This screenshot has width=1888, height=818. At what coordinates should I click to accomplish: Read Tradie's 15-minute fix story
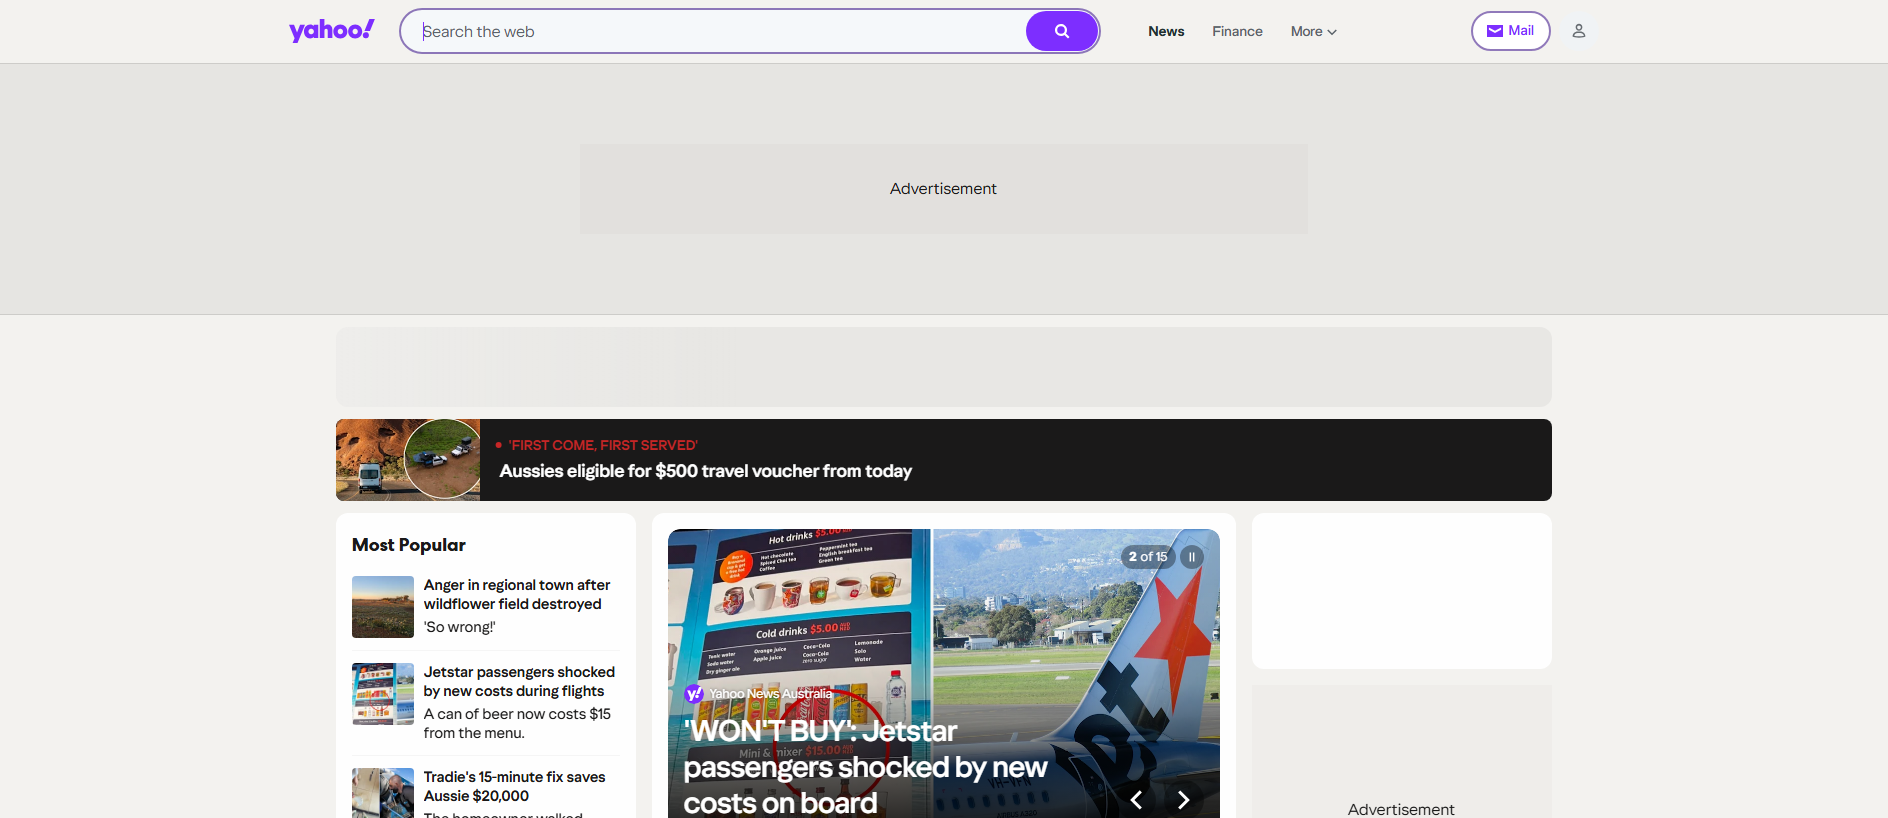(514, 786)
